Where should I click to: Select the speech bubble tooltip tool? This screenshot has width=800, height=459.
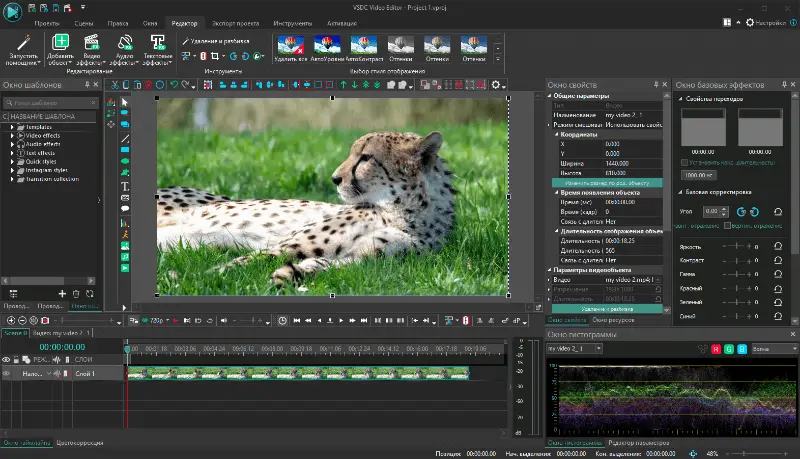tap(125, 209)
